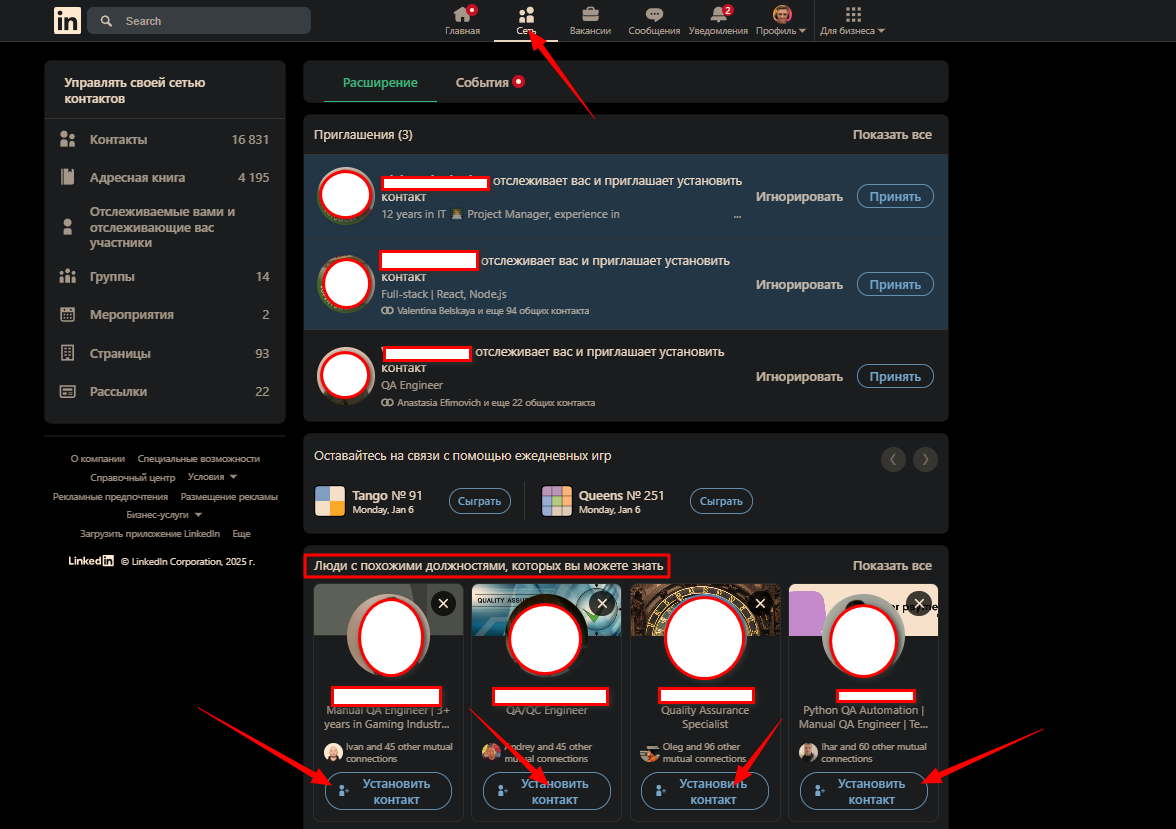This screenshot has width=1176, height=829.
Task: Click the followers and following person icon
Action: coord(68,227)
